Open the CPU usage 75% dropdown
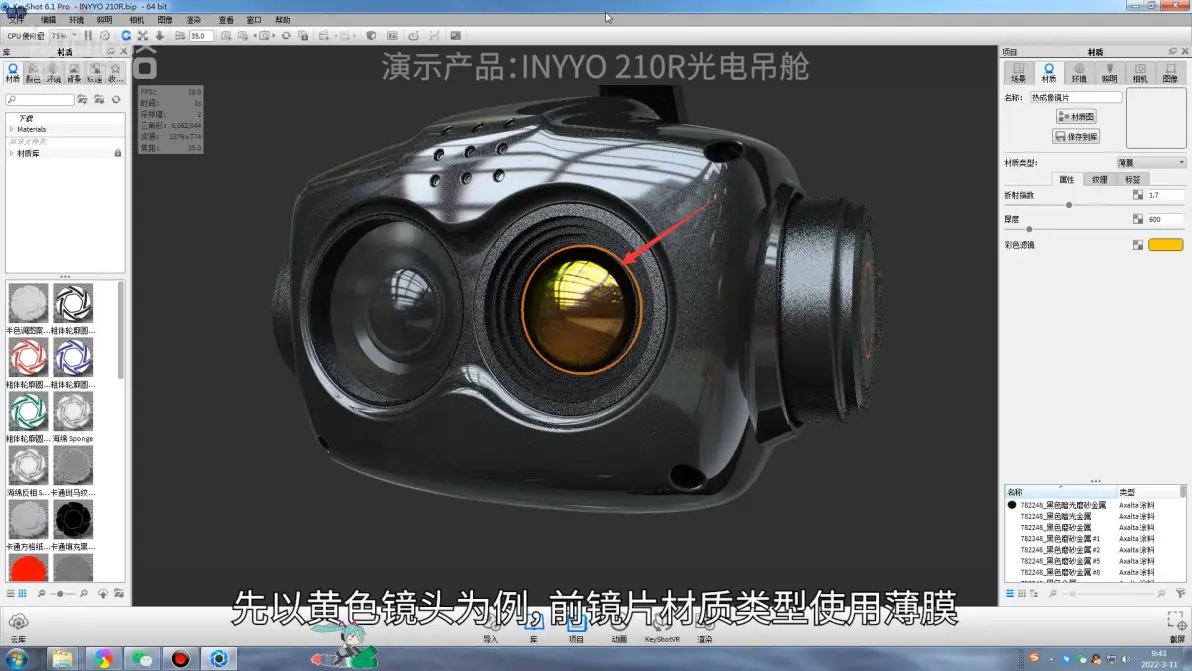 (64, 36)
